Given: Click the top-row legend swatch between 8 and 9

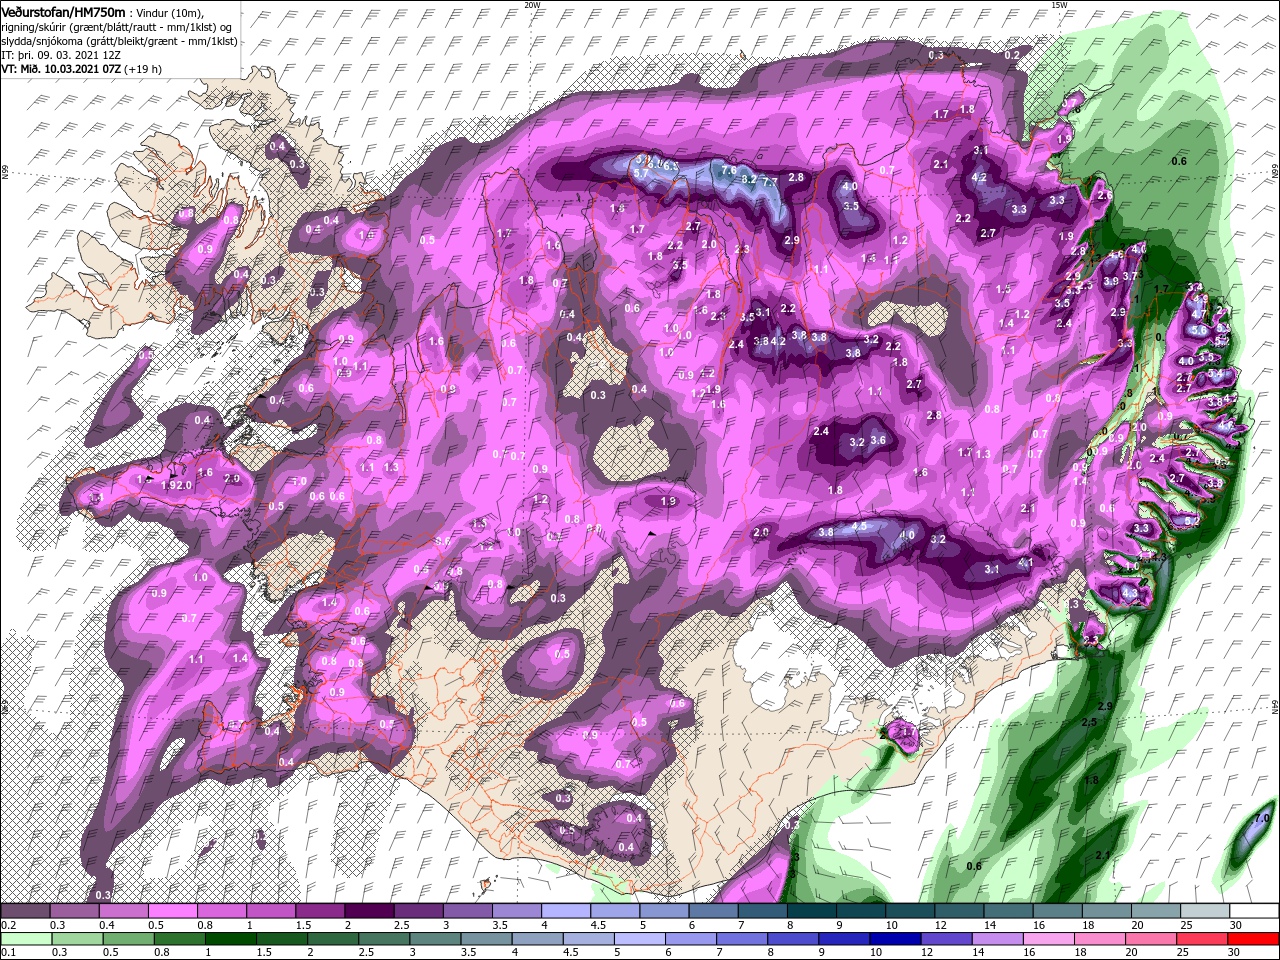Looking at the screenshot, I should coord(810,911).
